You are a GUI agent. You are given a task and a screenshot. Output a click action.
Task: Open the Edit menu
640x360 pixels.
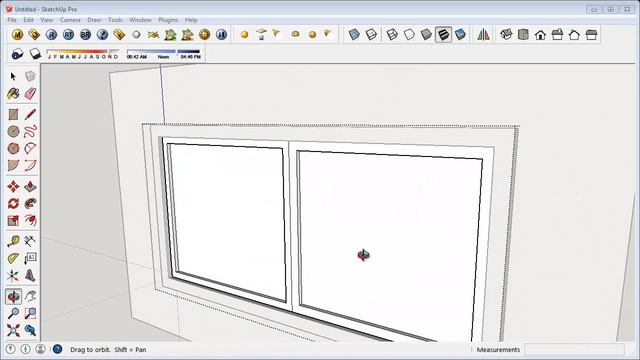(29, 20)
